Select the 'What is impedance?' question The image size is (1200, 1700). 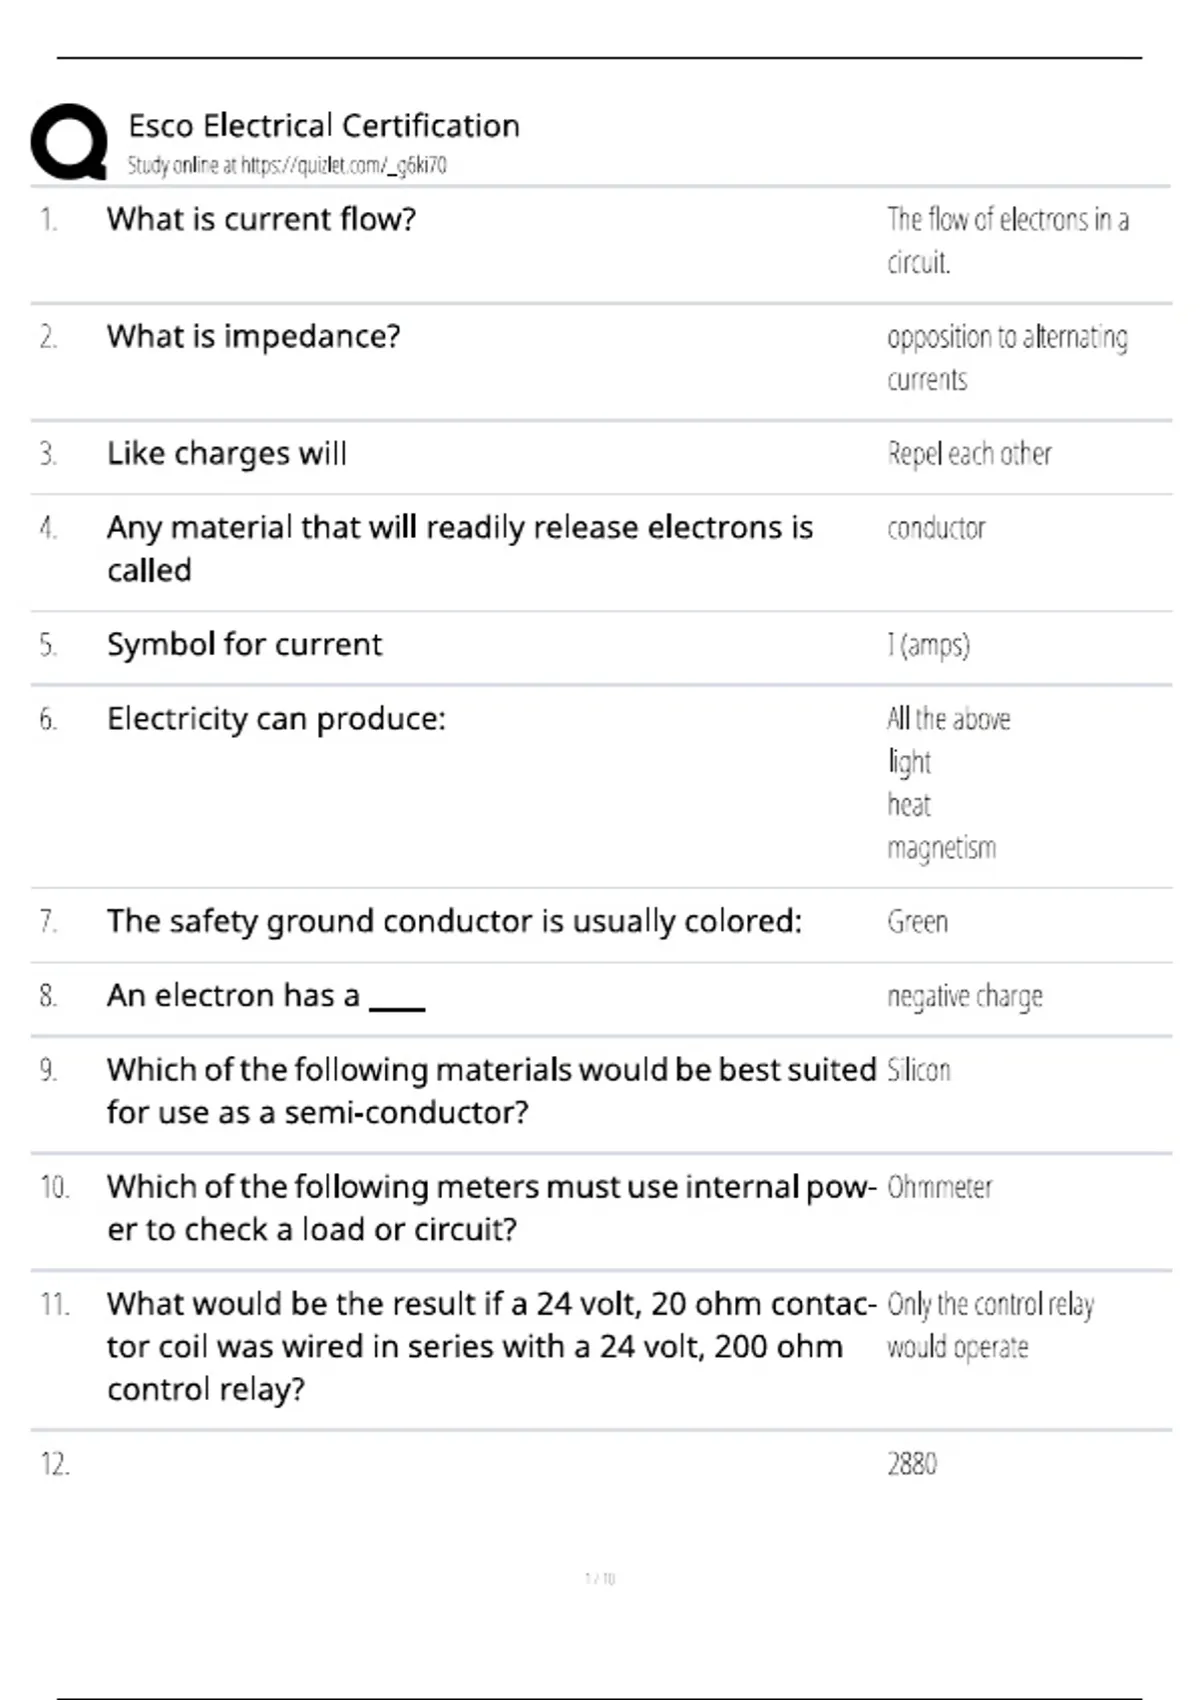(x=253, y=336)
